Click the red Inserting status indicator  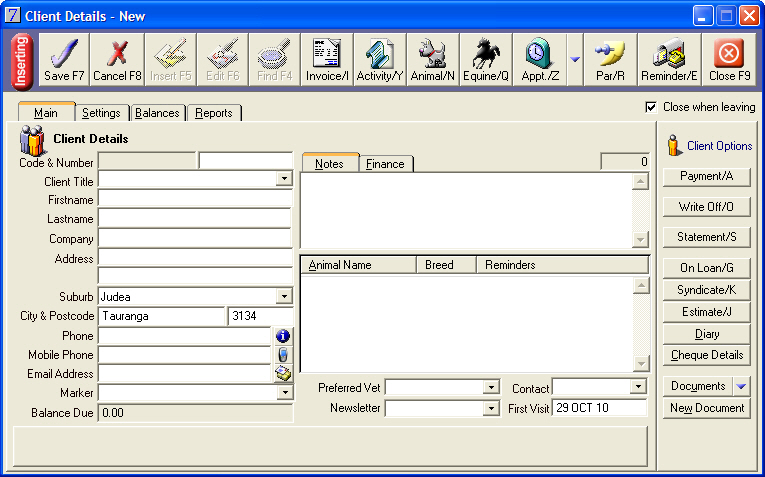22,62
